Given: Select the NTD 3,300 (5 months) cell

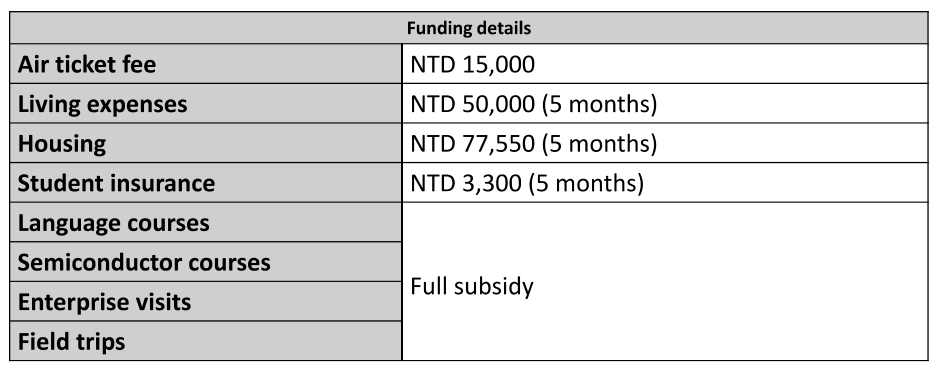Looking at the screenshot, I should [665, 183].
